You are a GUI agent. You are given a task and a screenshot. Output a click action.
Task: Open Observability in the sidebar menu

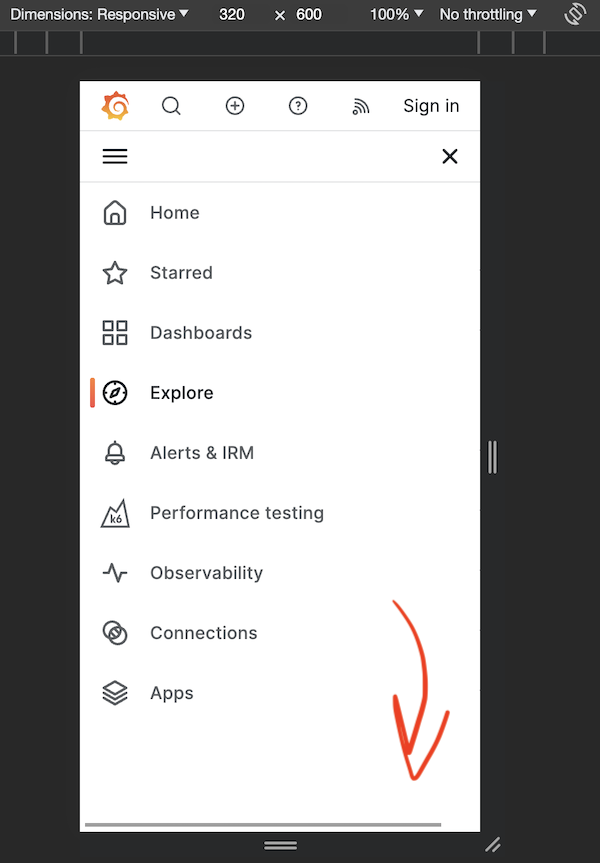[206, 572]
